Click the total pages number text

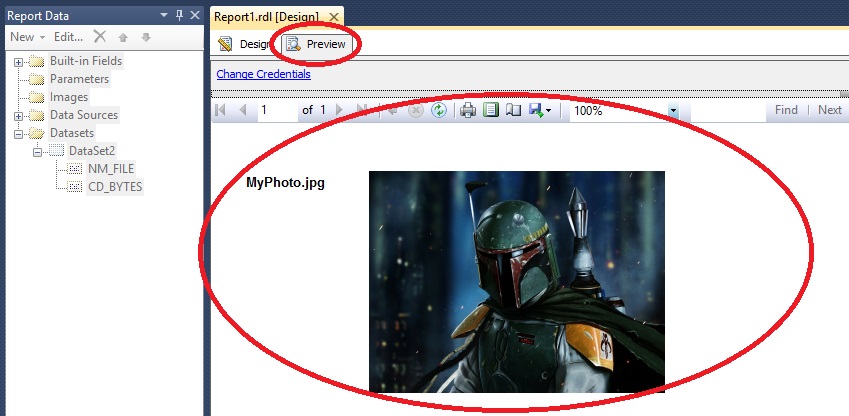[x=323, y=110]
